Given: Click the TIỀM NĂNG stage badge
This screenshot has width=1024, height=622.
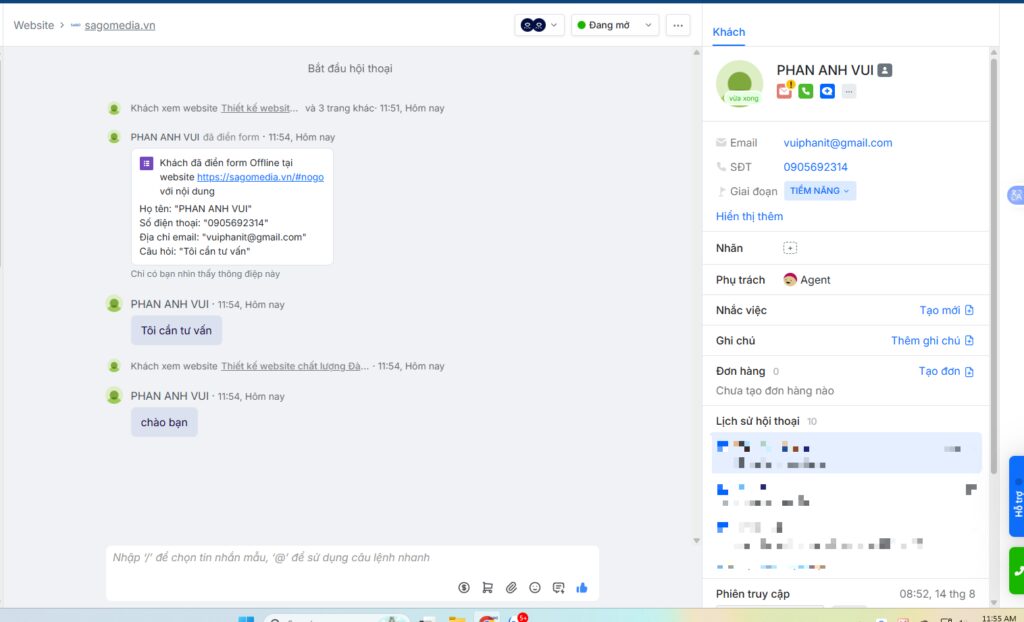Looking at the screenshot, I should pos(820,191).
